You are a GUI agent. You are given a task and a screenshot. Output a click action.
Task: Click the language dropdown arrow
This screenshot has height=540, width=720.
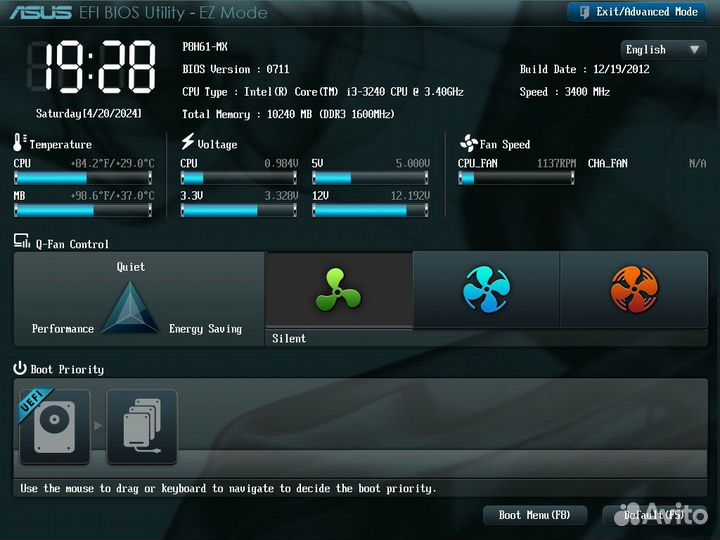click(695, 49)
